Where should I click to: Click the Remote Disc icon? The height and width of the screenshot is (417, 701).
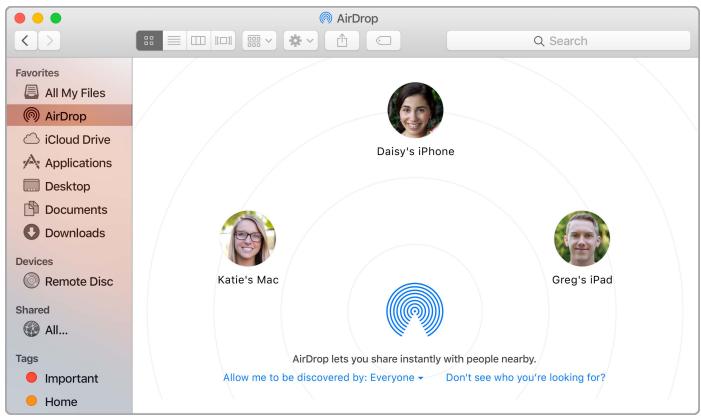(x=31, y=280)
